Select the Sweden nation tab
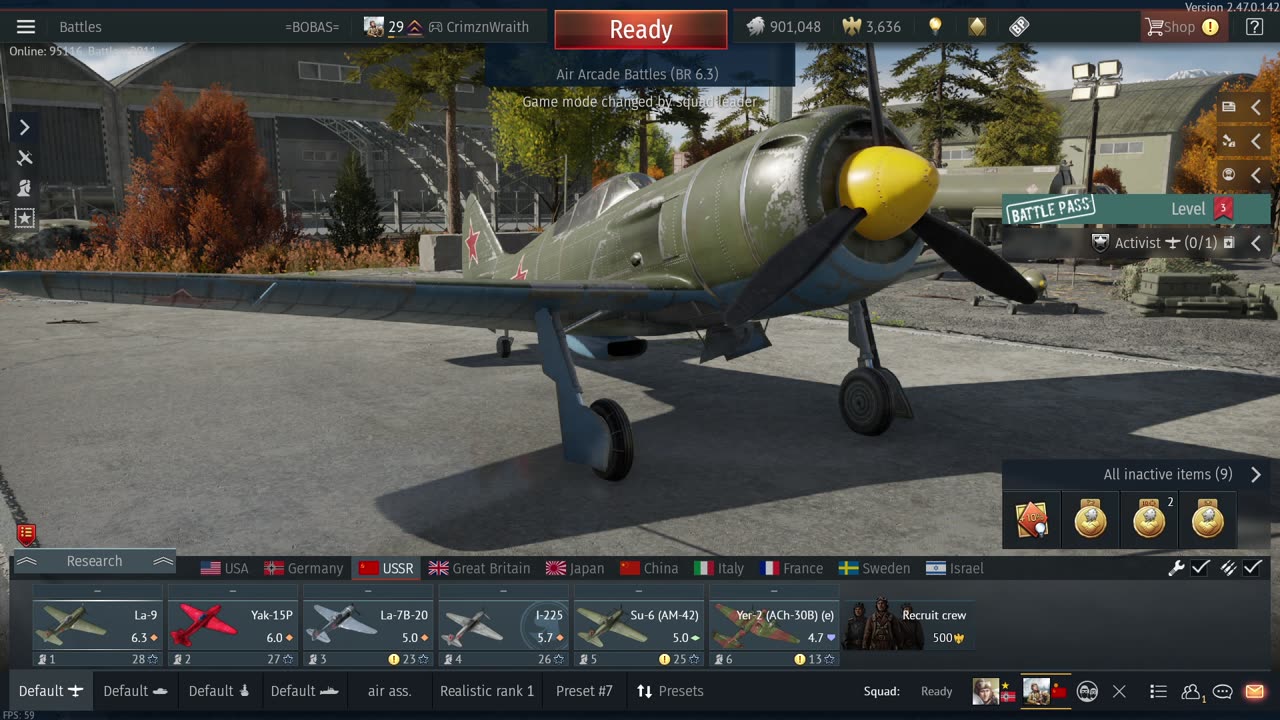The width and height of the screenshot is (1280, 720). (x=875, y=568)
